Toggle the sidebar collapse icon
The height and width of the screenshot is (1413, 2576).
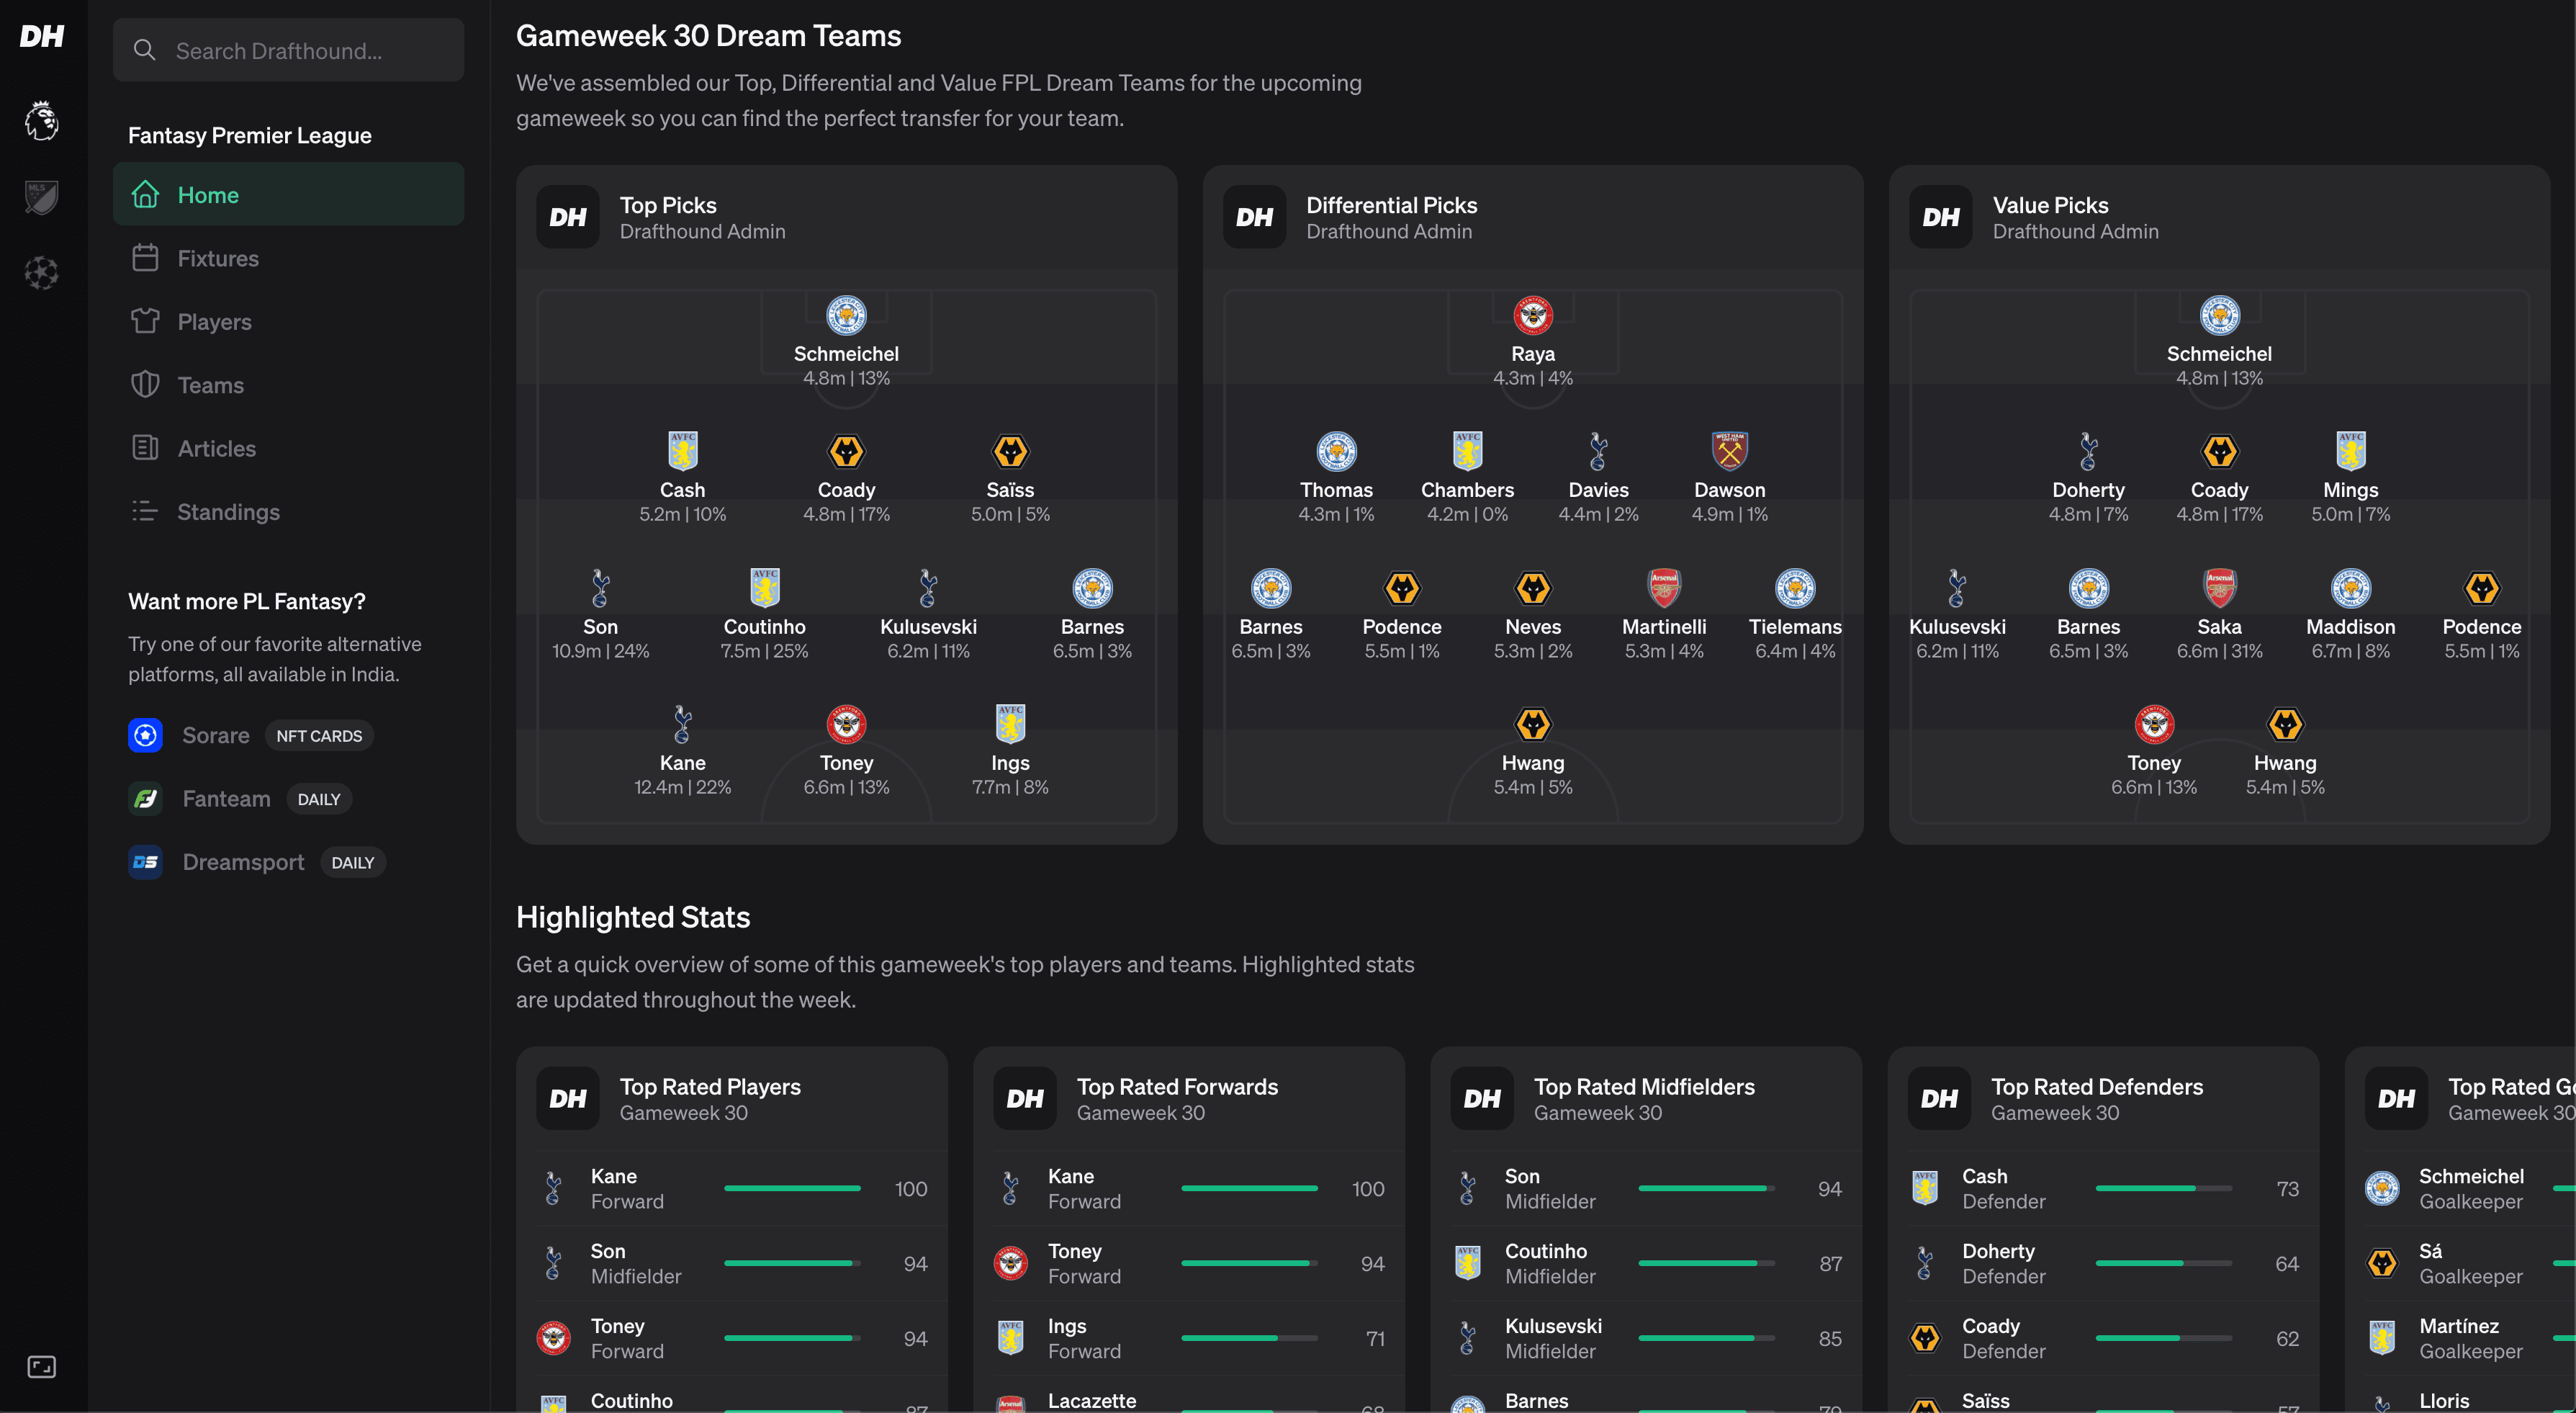point(42,1366)
